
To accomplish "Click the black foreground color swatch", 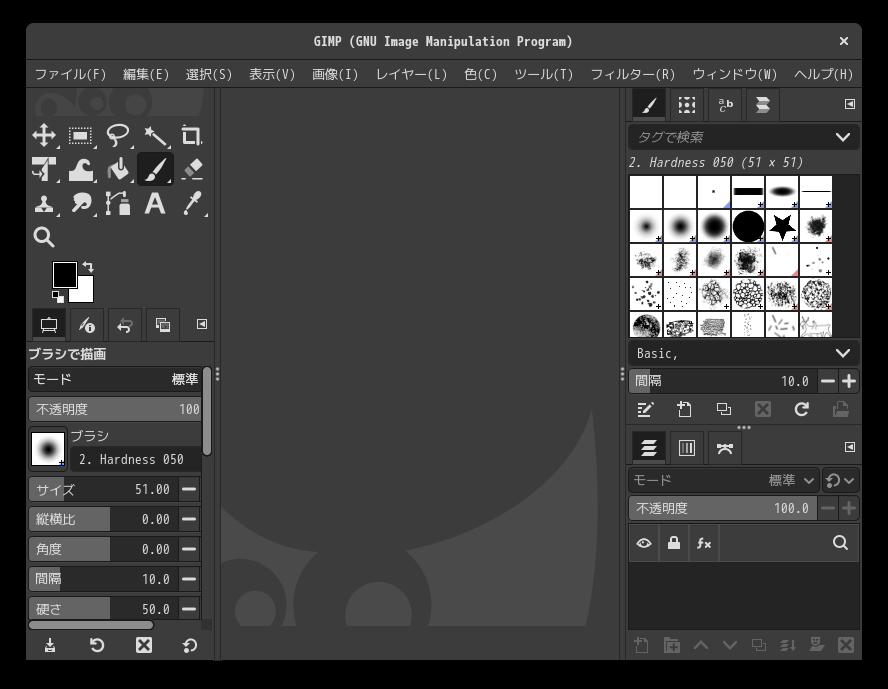I will 64,274.
